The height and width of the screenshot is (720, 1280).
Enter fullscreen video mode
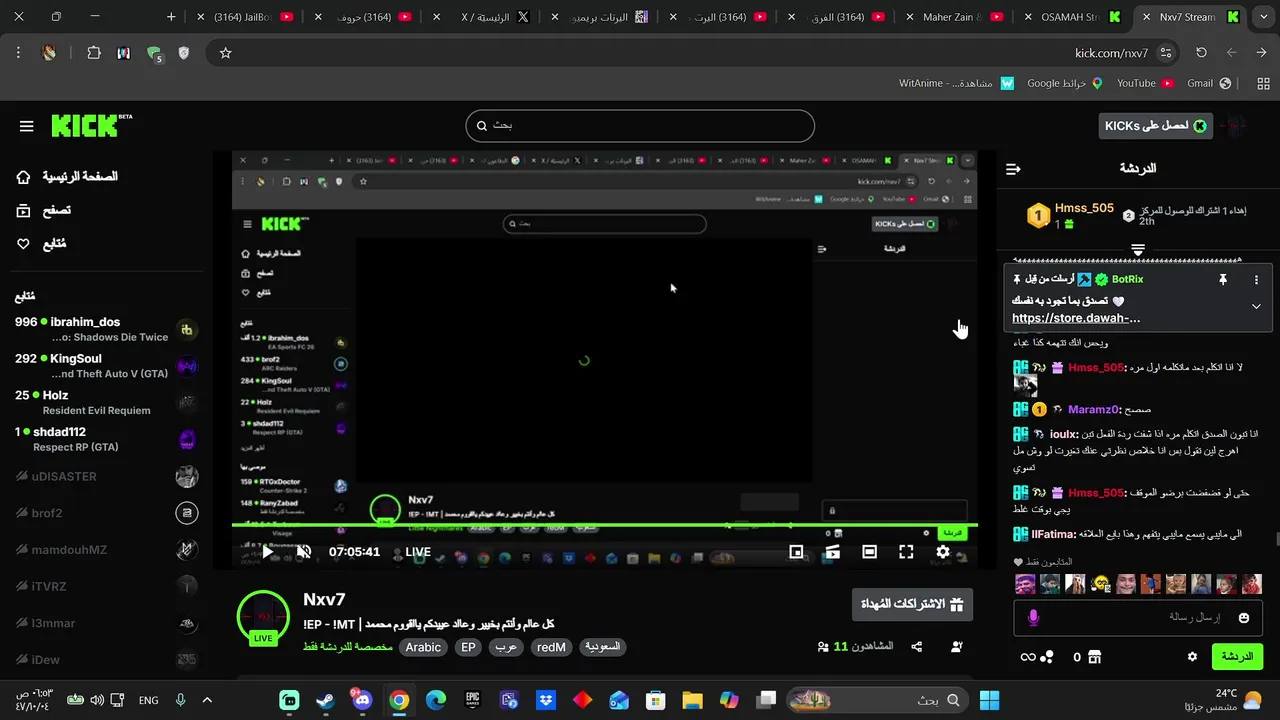(906, 552)
